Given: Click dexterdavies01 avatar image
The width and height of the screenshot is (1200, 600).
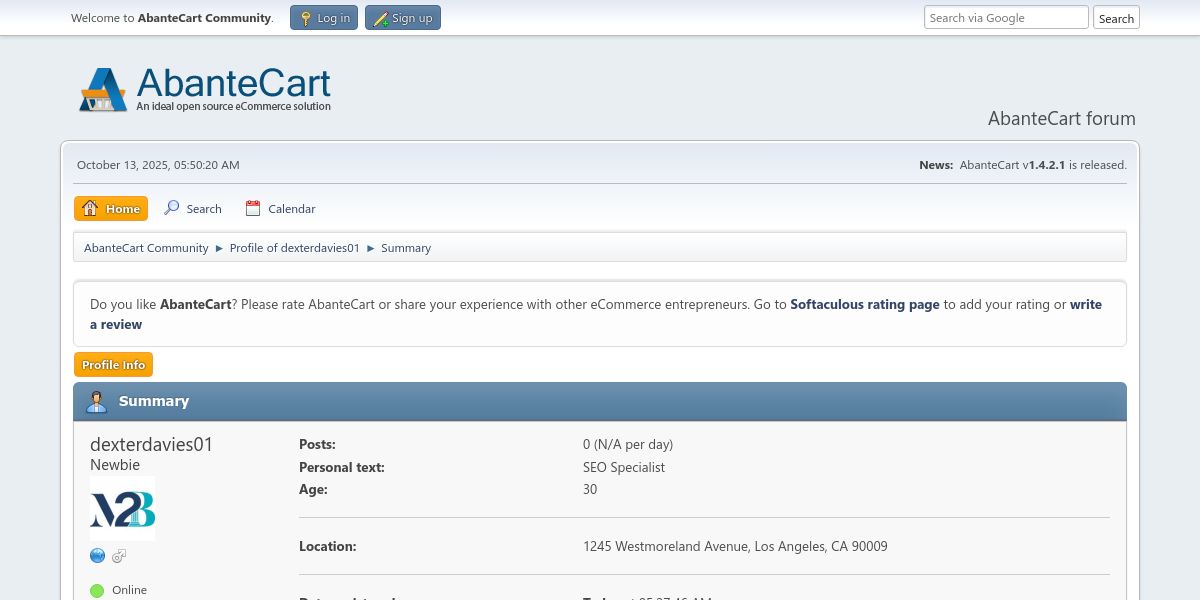Looking at the screenshot, I should (122, 508).
